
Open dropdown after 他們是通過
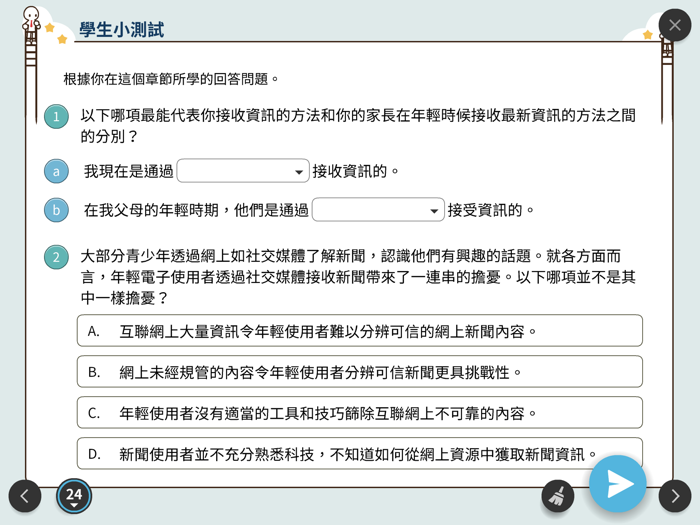pos(378,209)
